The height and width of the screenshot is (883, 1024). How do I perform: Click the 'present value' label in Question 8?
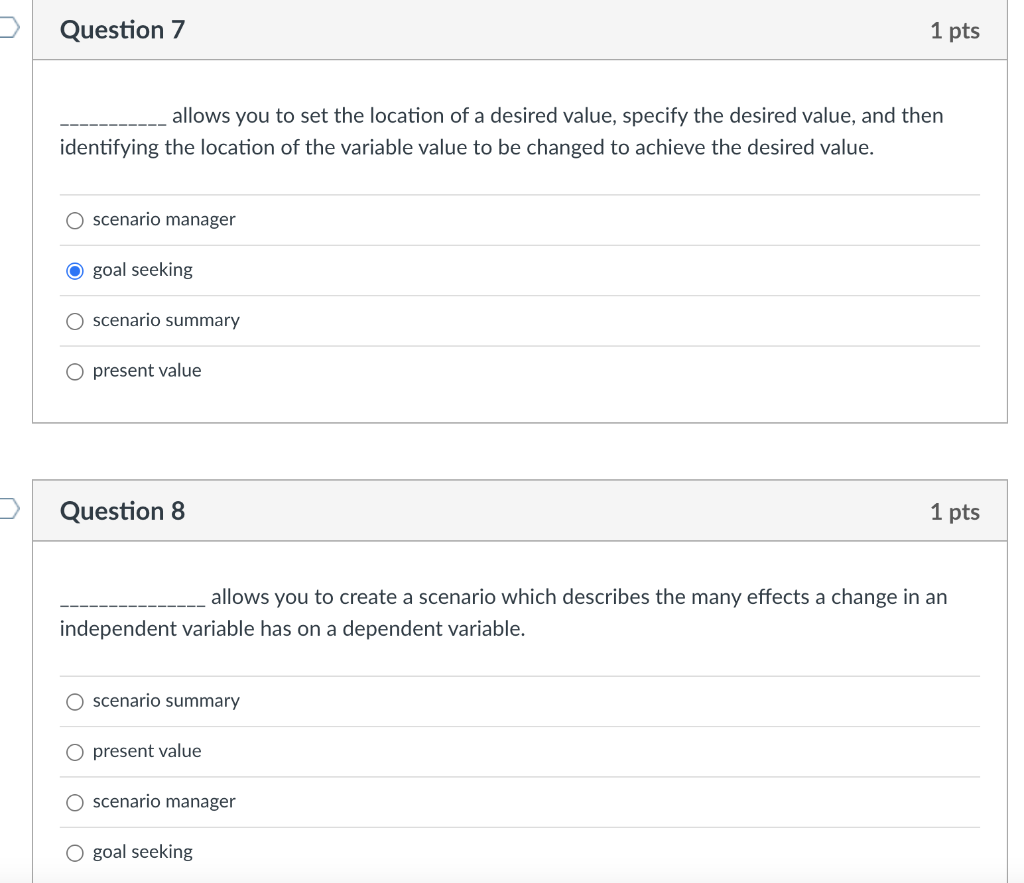[x=147, y=751]
